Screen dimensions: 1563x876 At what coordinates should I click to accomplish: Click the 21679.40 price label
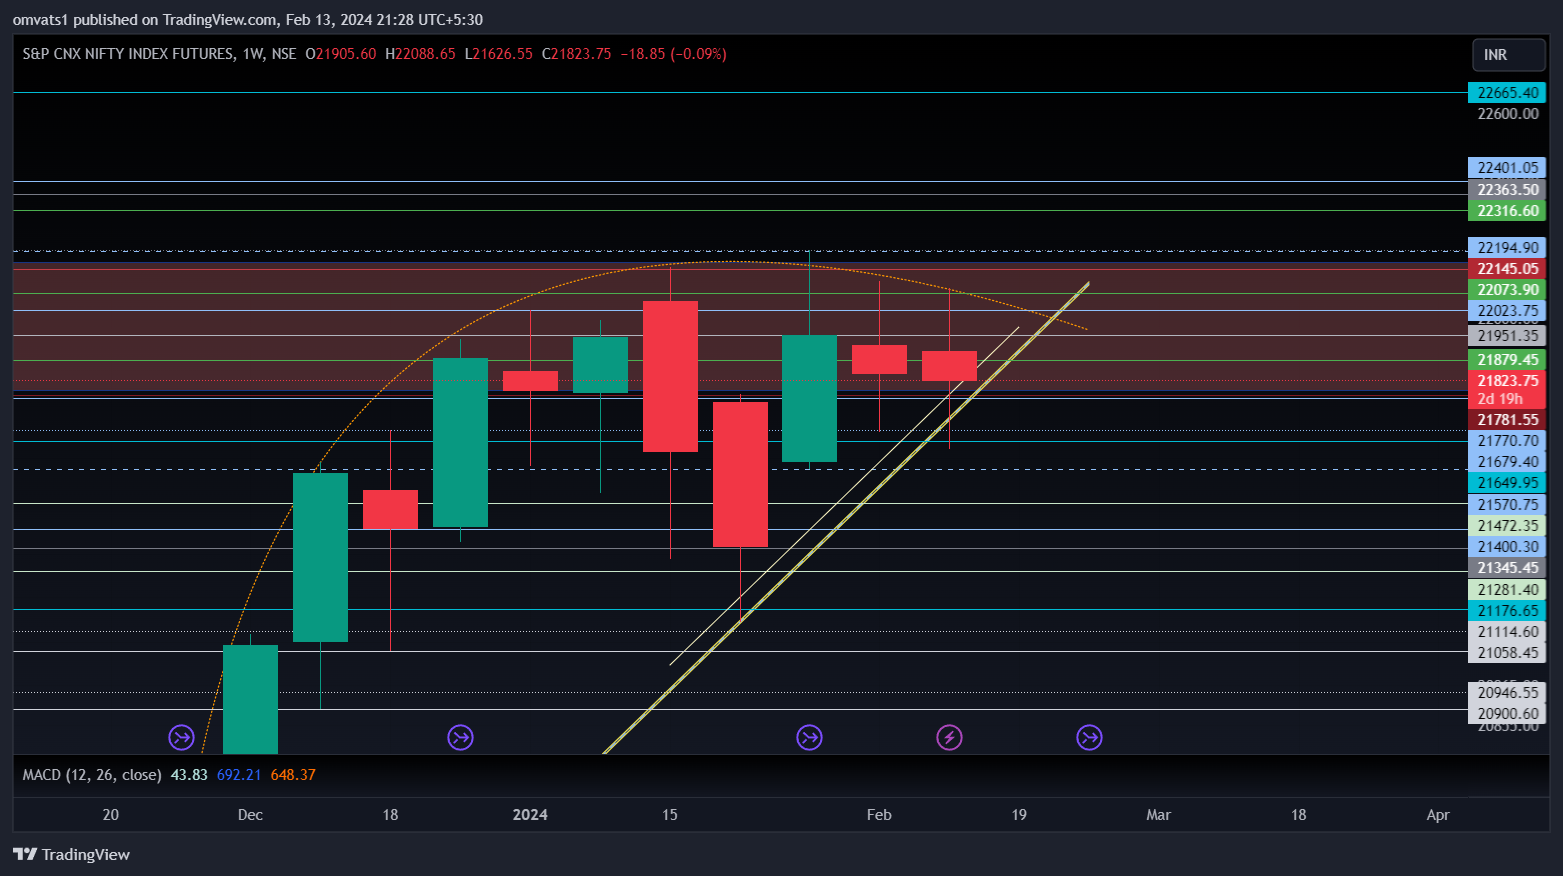pyautogui.click(x=1507, y=462)
